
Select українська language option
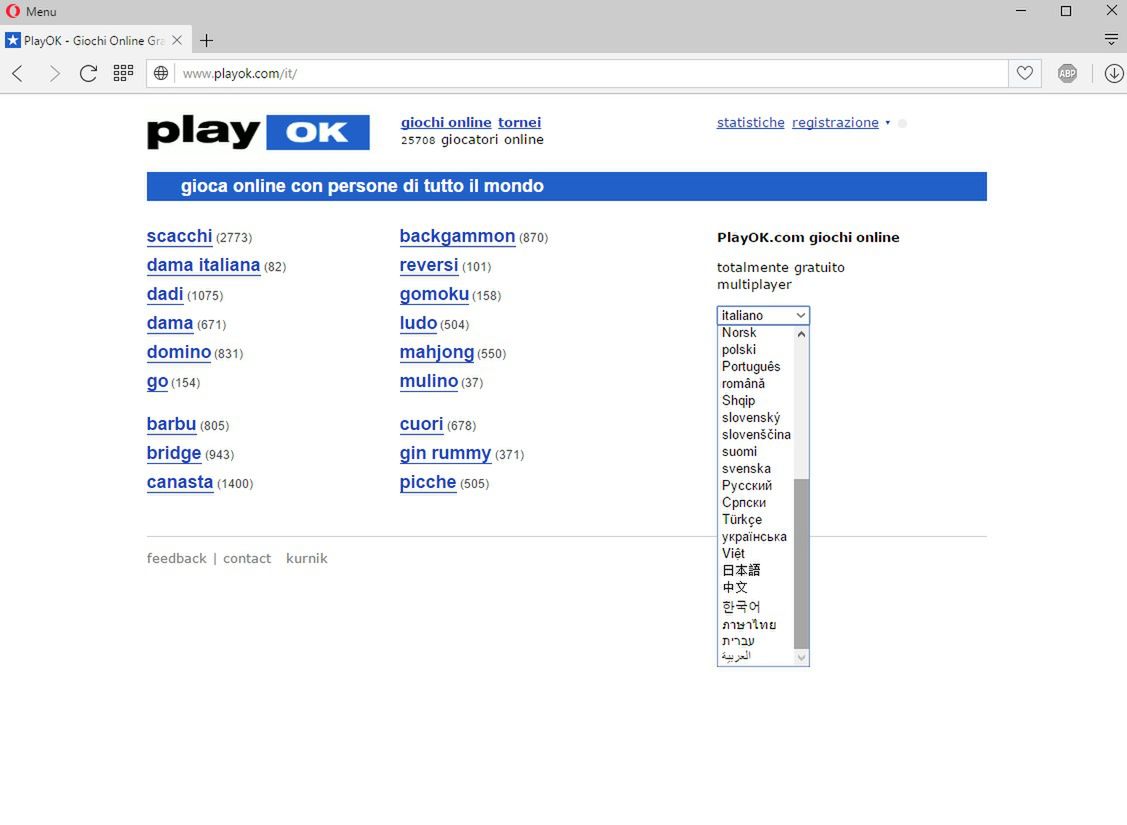(756, 536)
